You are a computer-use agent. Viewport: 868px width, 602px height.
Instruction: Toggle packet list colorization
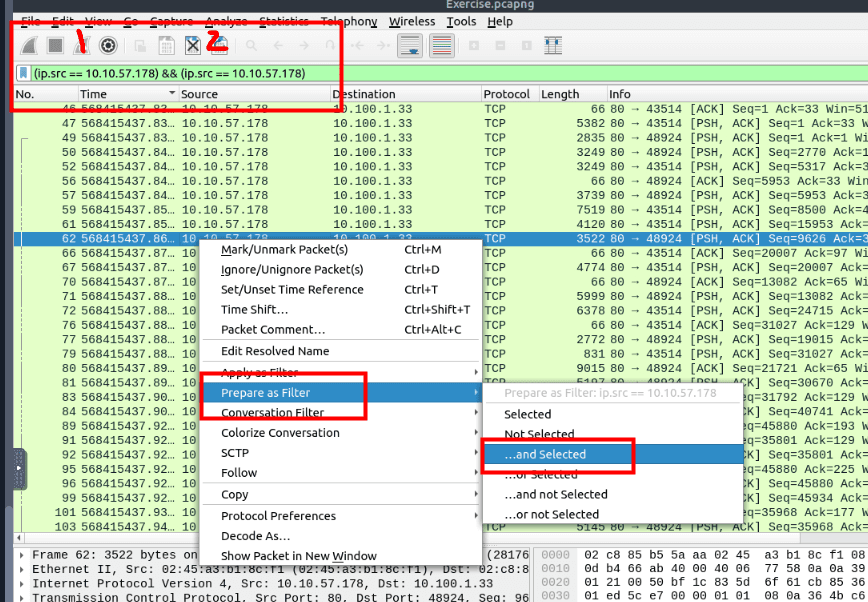(442, 45)
